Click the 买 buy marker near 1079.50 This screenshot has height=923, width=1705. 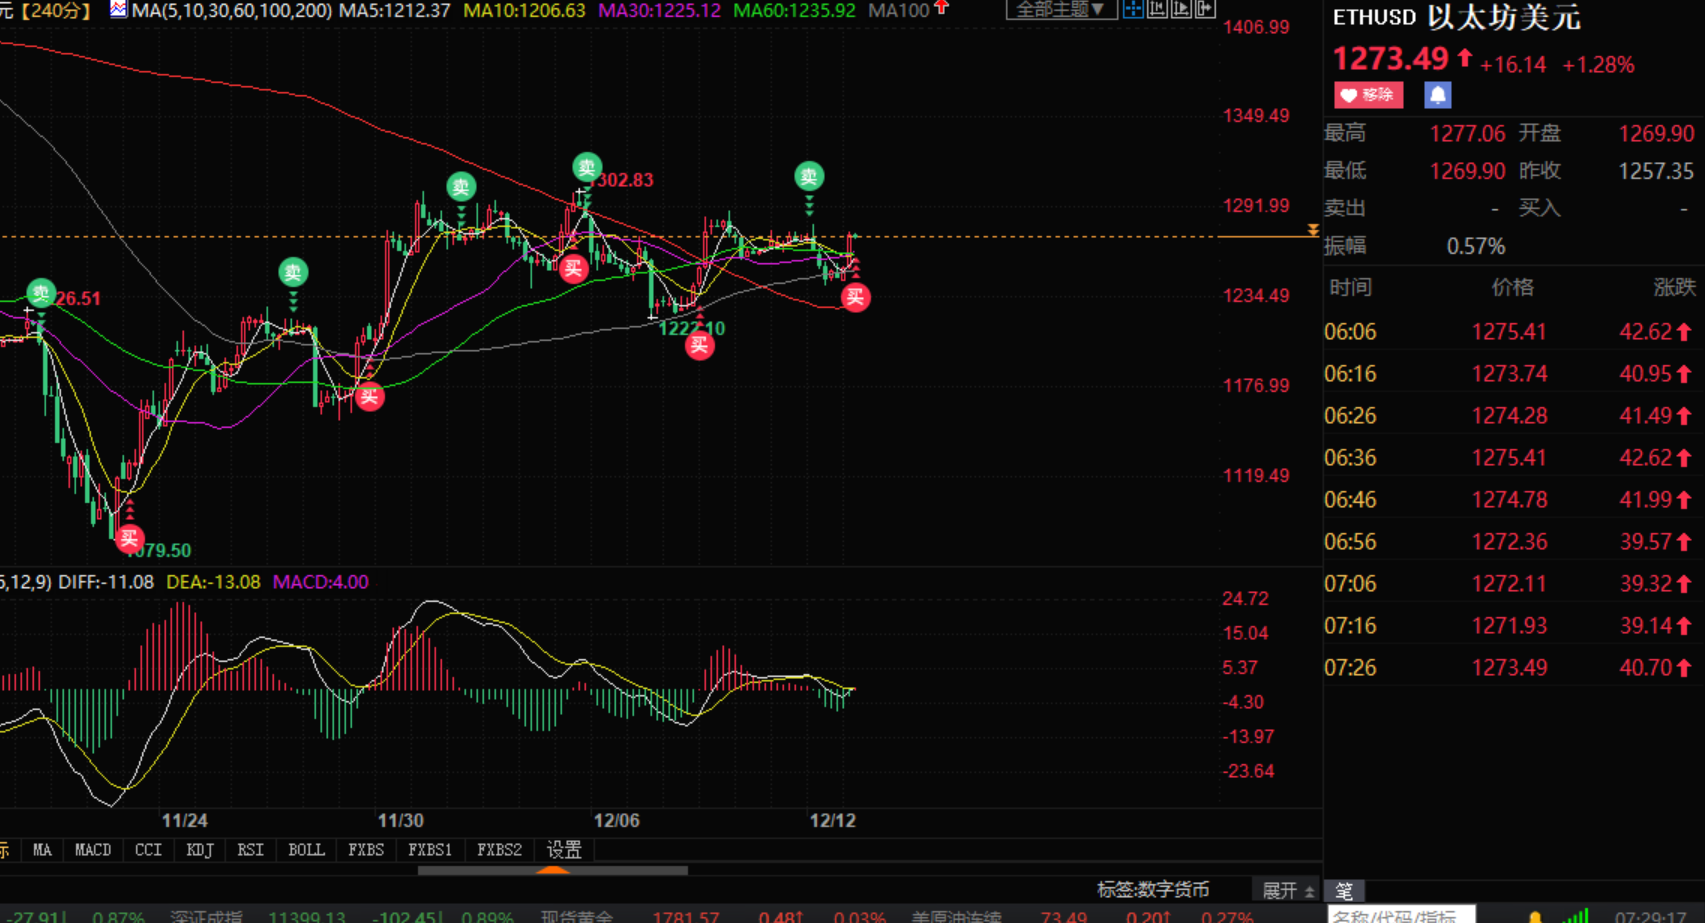[129, 539]
